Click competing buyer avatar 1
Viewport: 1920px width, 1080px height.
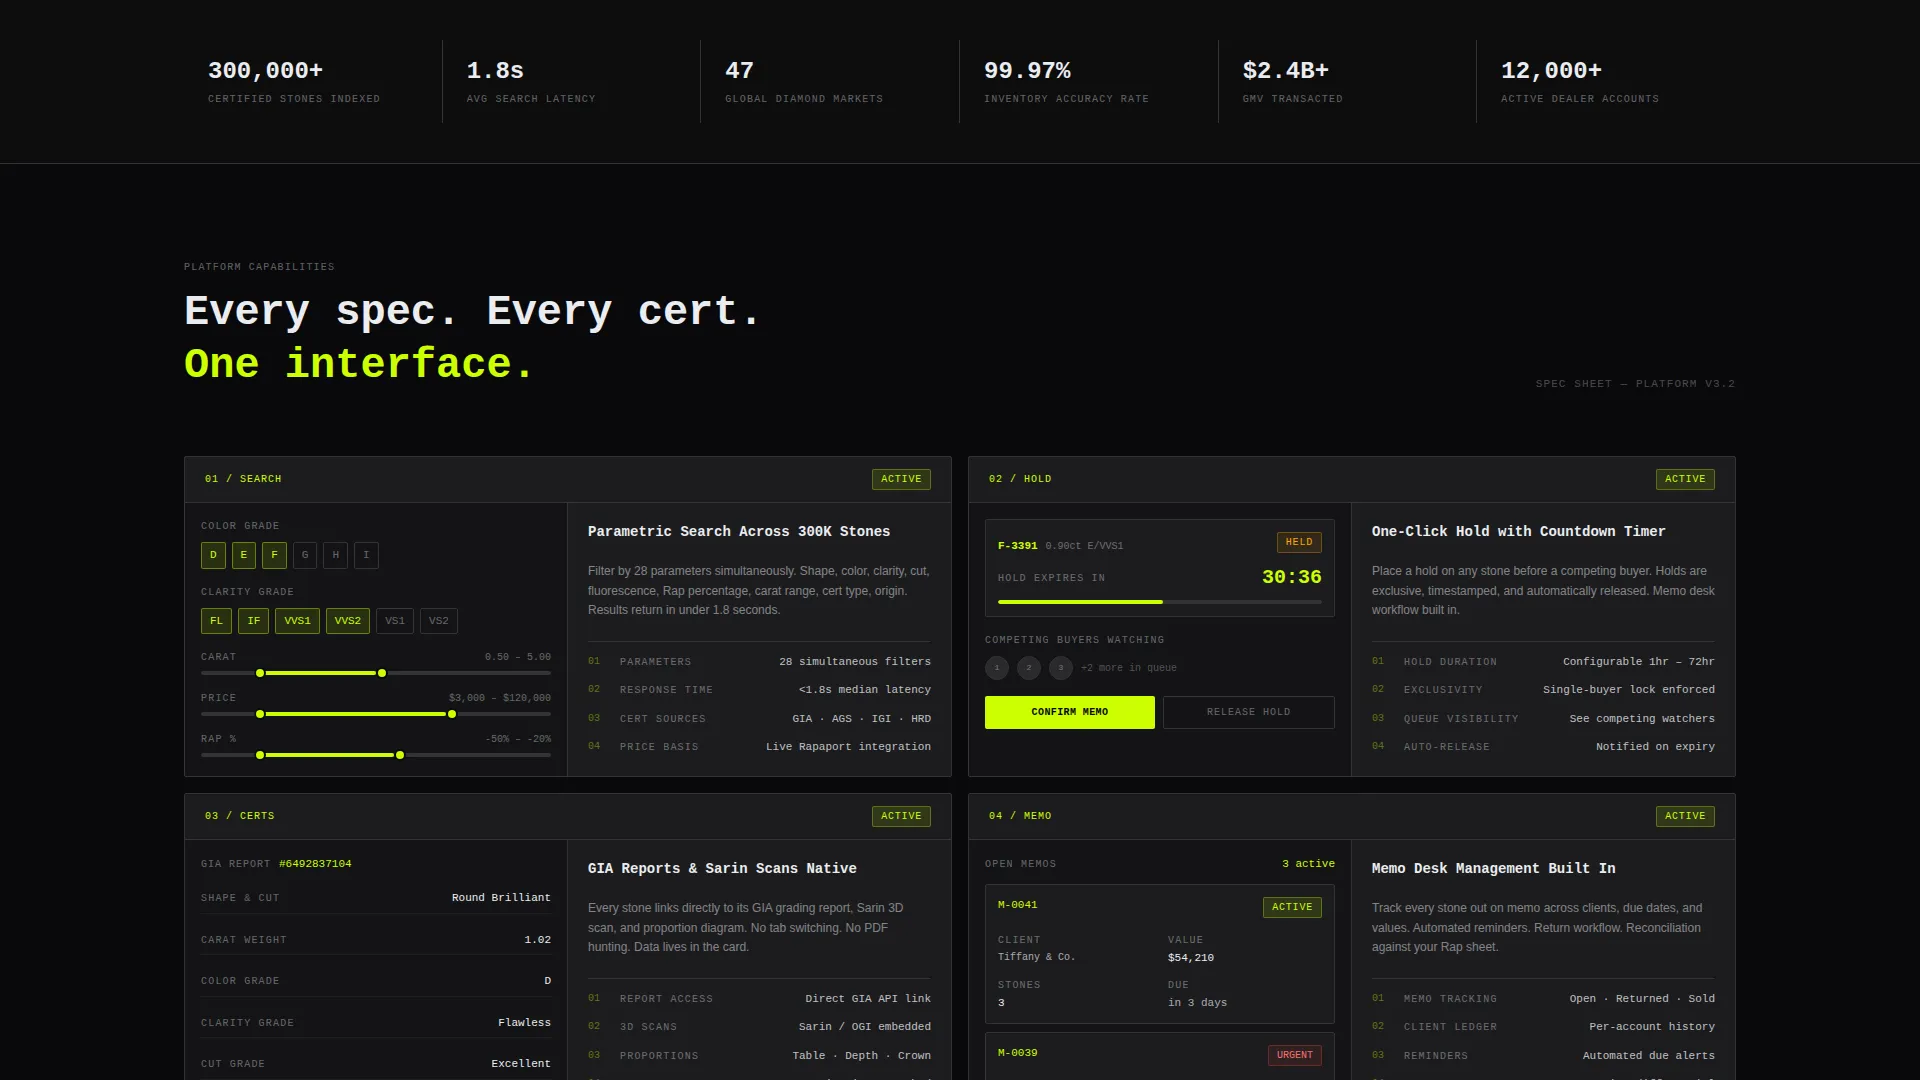click(997, 668)
